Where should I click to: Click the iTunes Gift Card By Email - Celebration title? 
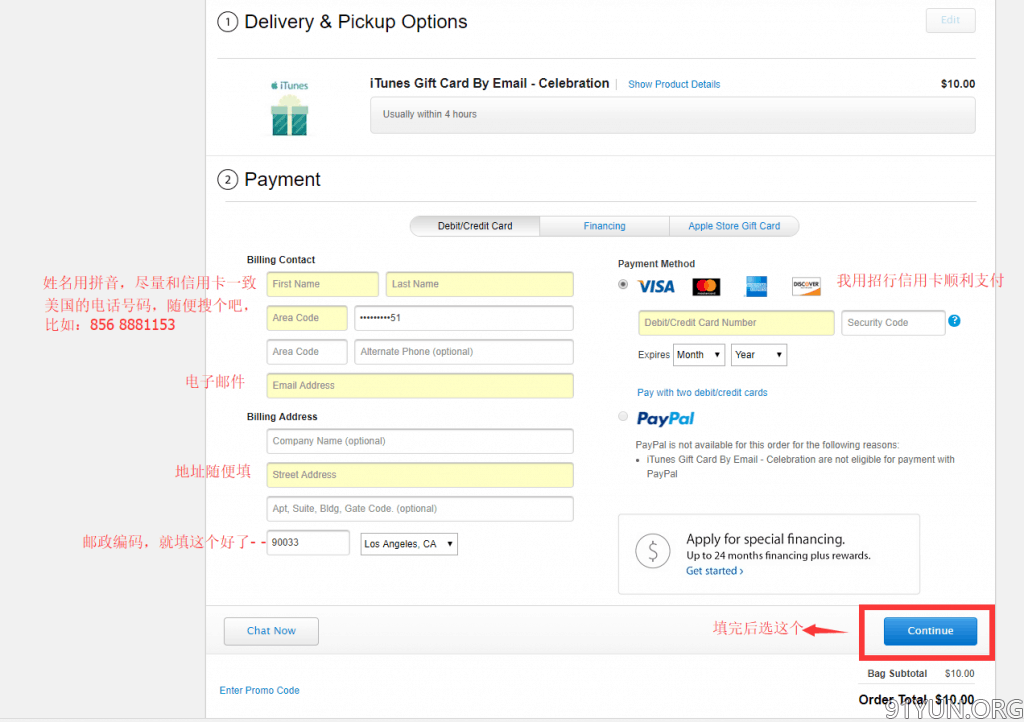point(489,84)
